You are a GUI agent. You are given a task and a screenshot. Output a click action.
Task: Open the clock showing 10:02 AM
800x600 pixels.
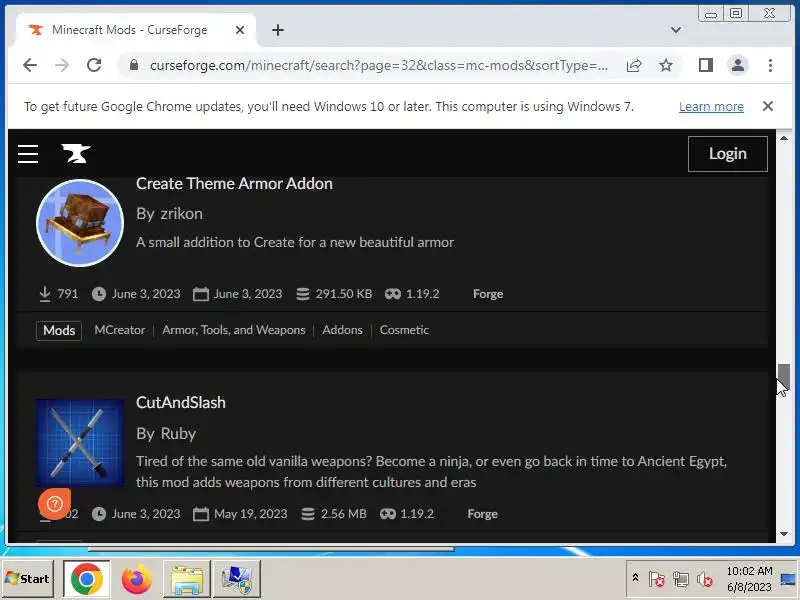pyautogui.click(x=749, y=579)
